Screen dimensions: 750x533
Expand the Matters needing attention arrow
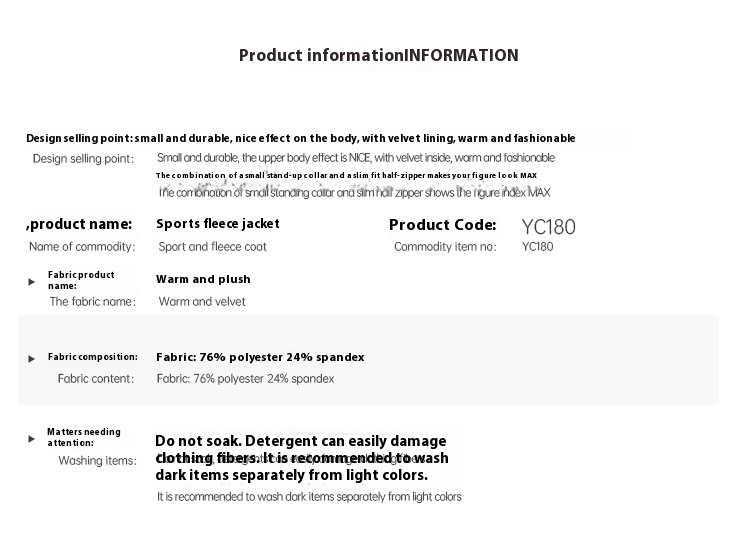click(x=32, y=438)
